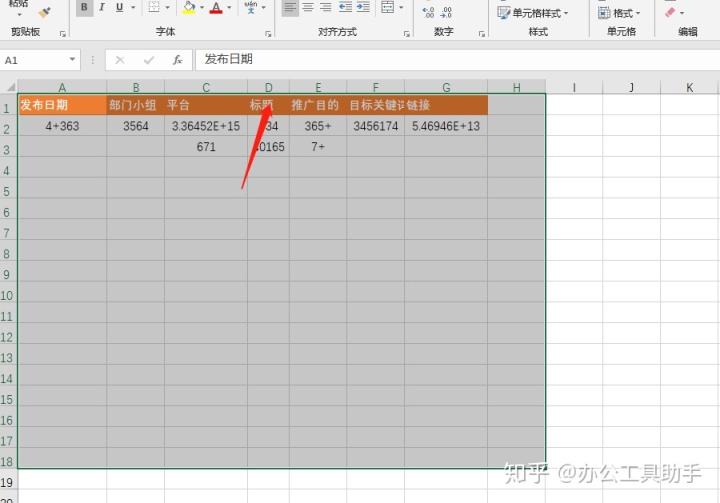Screen dimensions: 720x503
Task: Select the 推广目的 header cell
Action: pyautogui.click(x=318, y=105)
